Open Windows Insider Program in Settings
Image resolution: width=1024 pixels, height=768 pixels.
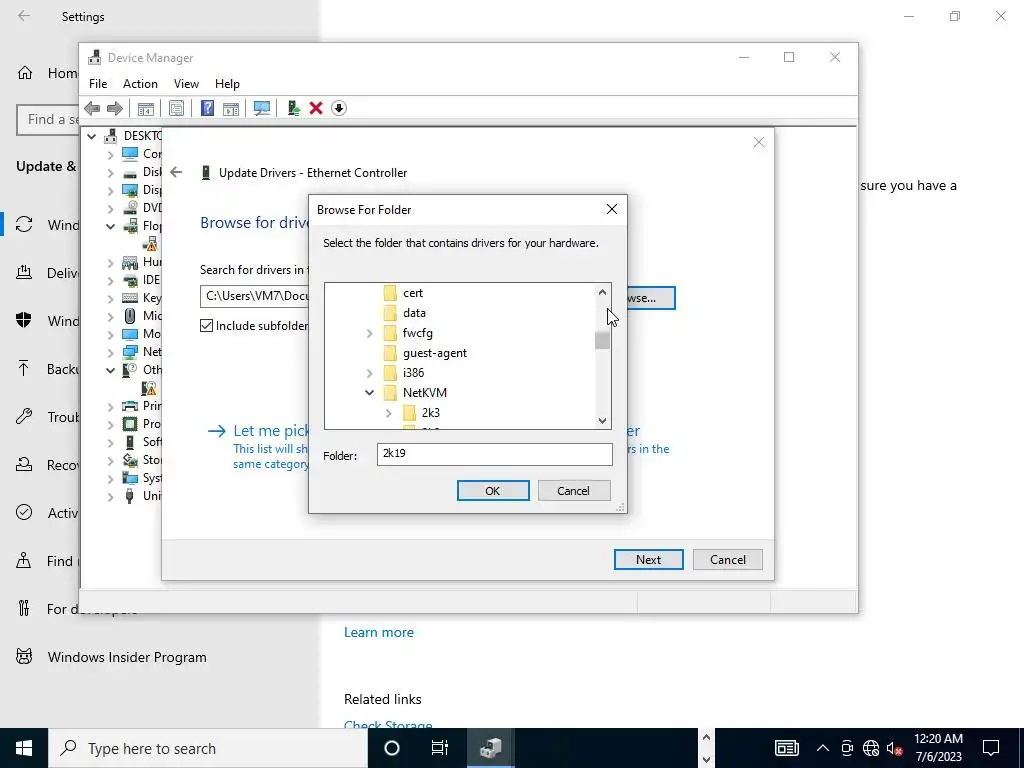pos(127,657)
